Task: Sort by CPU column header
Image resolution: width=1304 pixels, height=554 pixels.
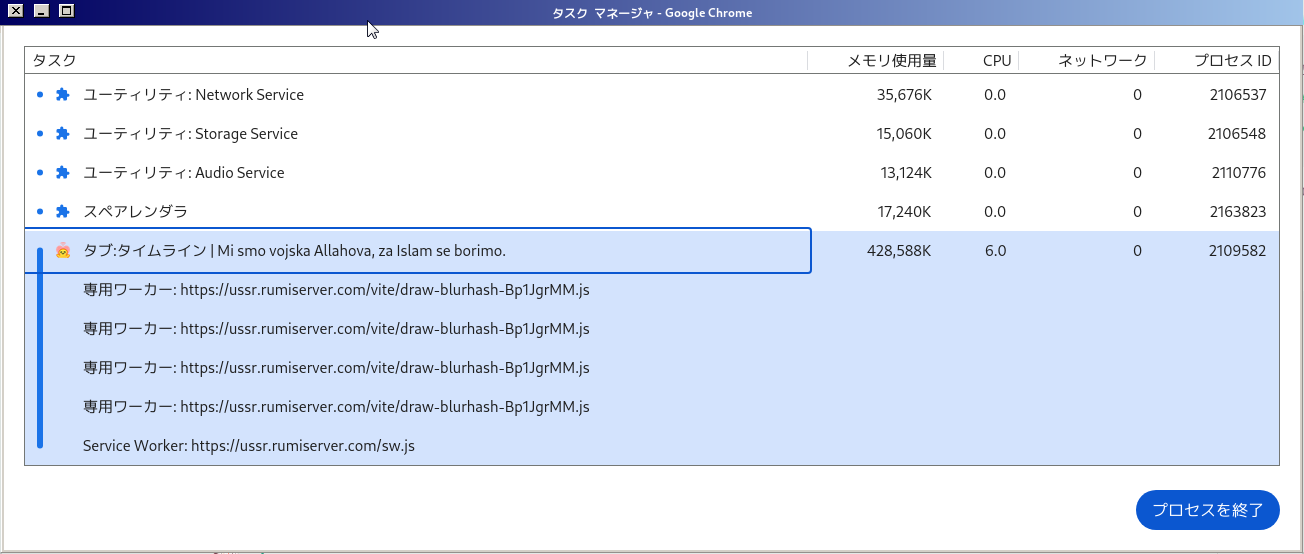Action: click(x=996, y=61)
